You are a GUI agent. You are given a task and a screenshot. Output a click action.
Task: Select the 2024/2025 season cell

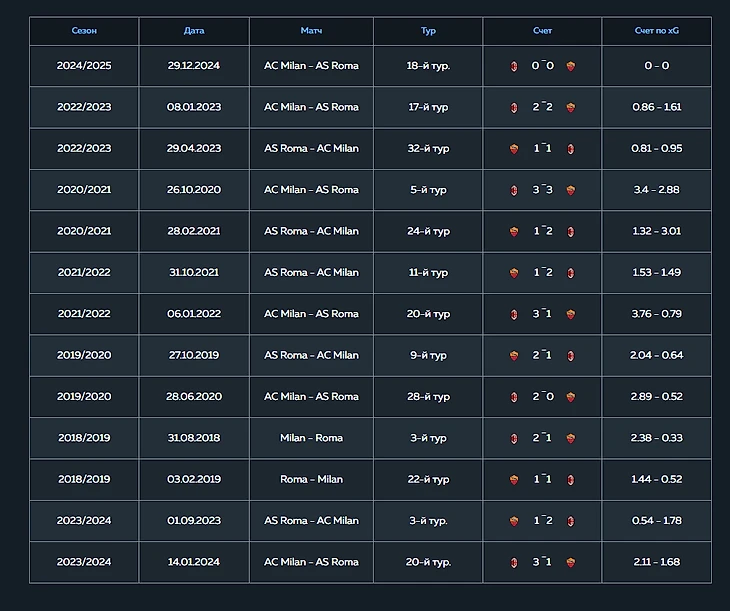(84, 66)
